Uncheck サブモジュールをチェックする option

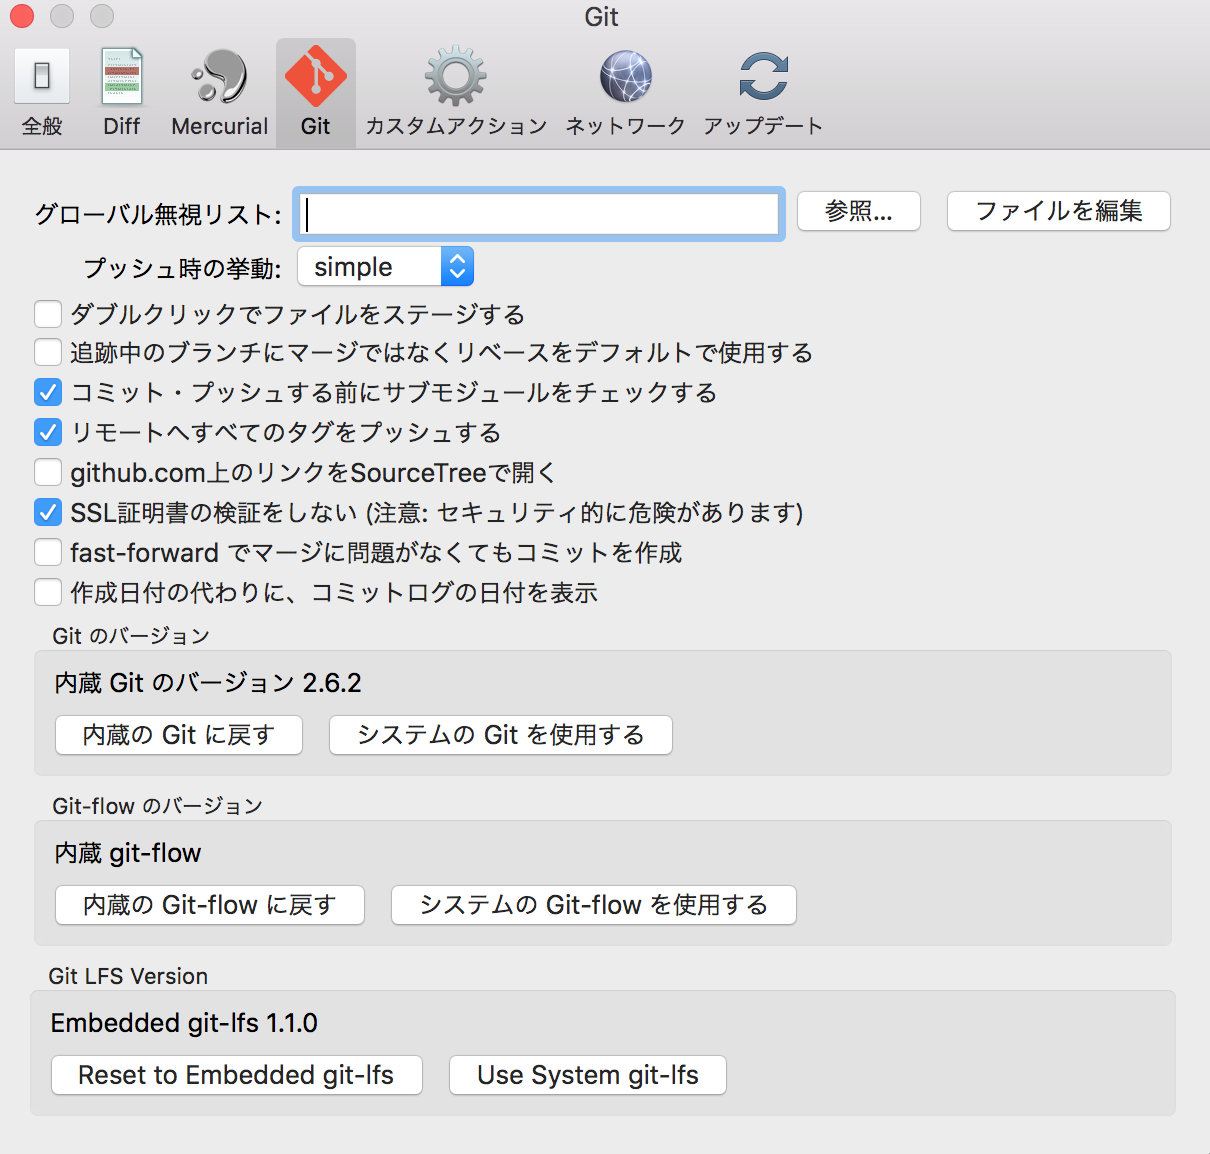tap(48, 392)
